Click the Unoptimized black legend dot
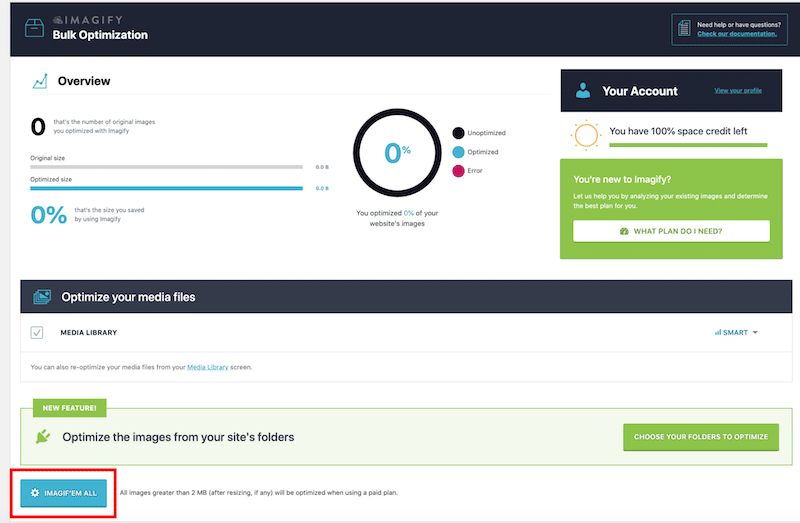Screen dimensions: 800x523 click(x=458, y=133)
